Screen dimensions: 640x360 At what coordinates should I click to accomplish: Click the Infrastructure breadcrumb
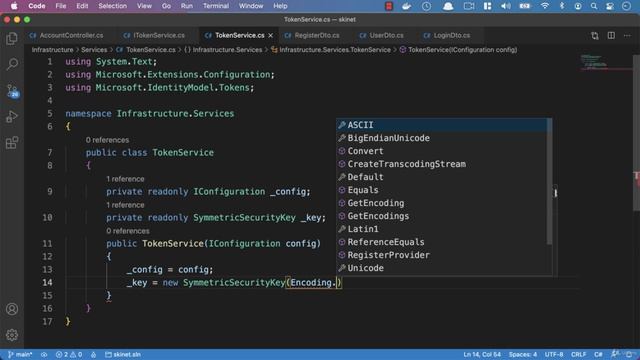[x=52, y=50]
